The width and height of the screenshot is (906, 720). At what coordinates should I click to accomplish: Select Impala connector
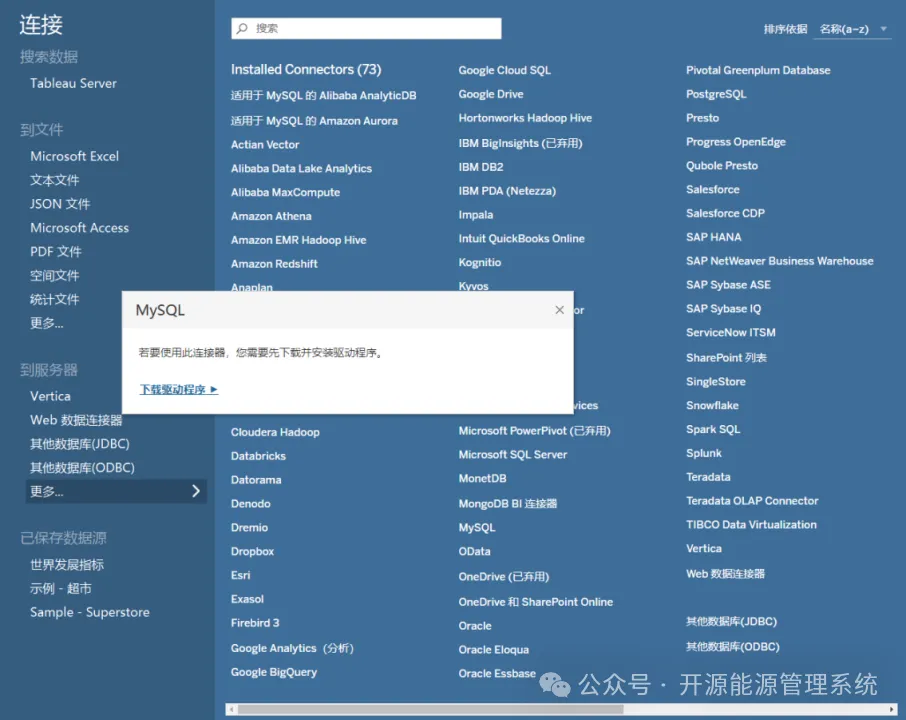tap(476, 214)
